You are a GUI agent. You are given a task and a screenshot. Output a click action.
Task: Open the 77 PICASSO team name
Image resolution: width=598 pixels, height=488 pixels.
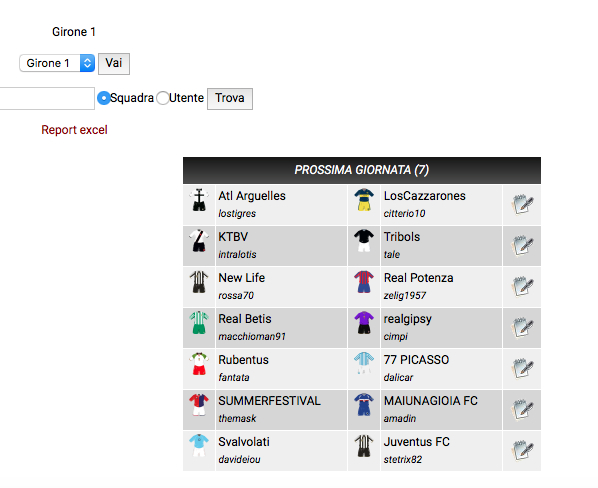(x=416, y=360)
